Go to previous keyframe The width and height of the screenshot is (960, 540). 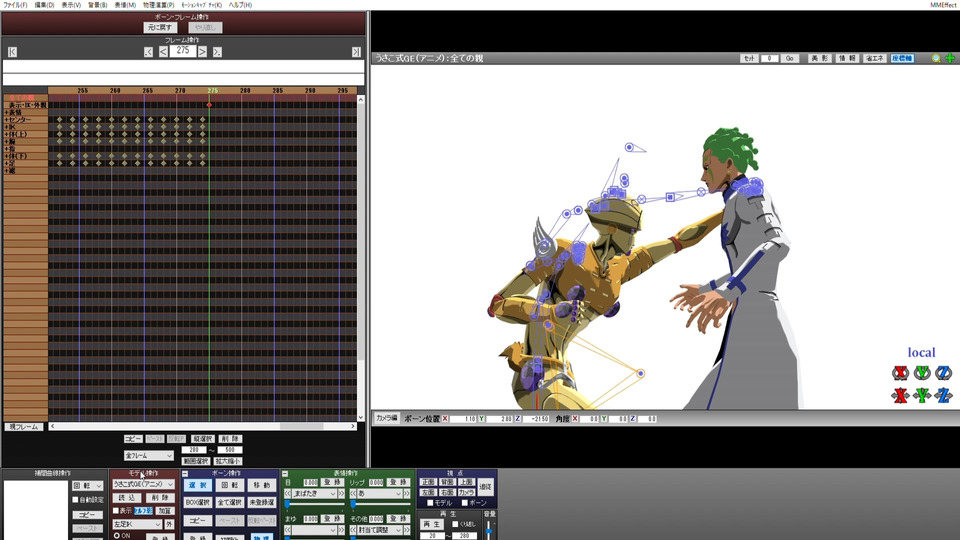click(148, 52)
